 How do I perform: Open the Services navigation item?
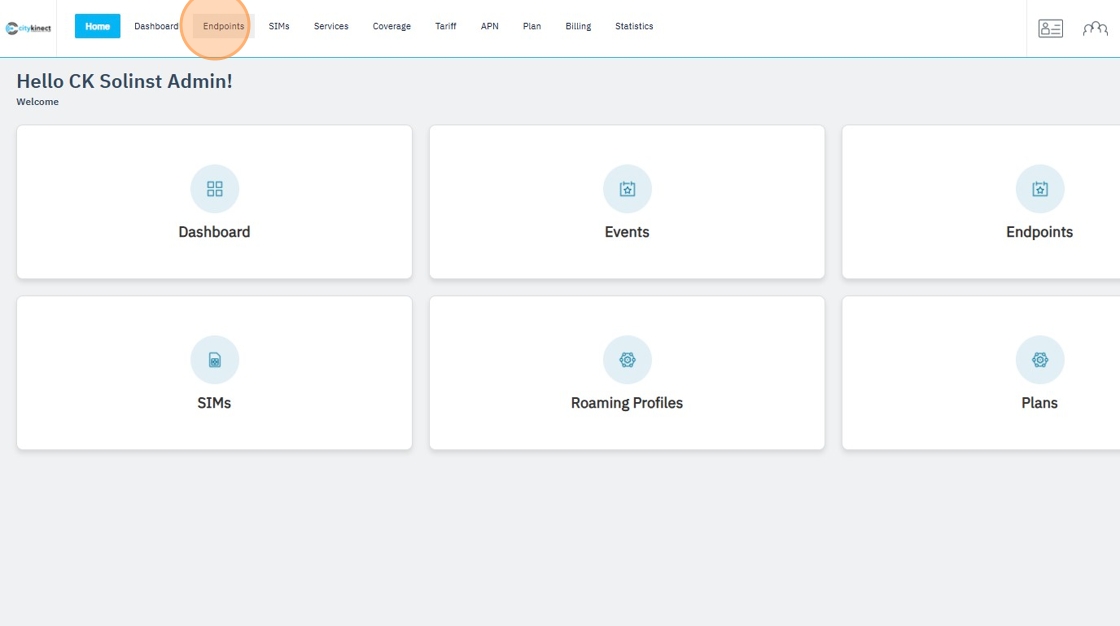tap(331, 26)
